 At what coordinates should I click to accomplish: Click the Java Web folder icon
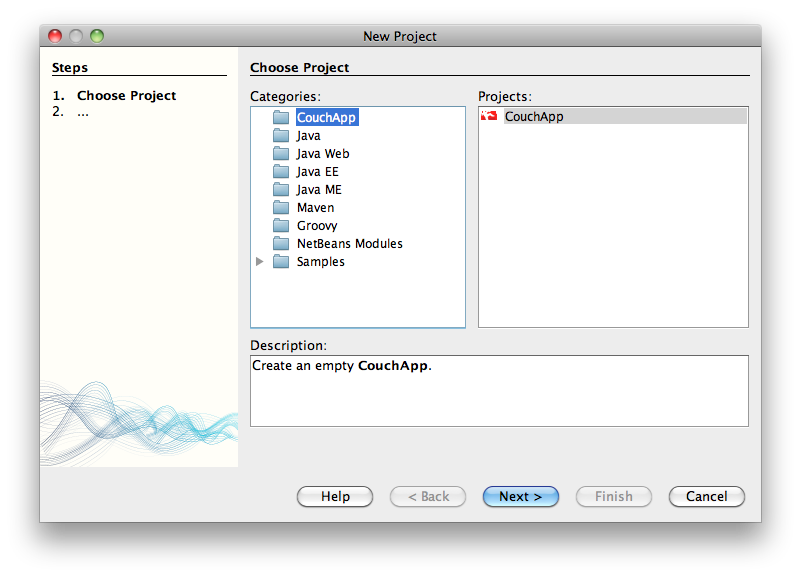280,153
